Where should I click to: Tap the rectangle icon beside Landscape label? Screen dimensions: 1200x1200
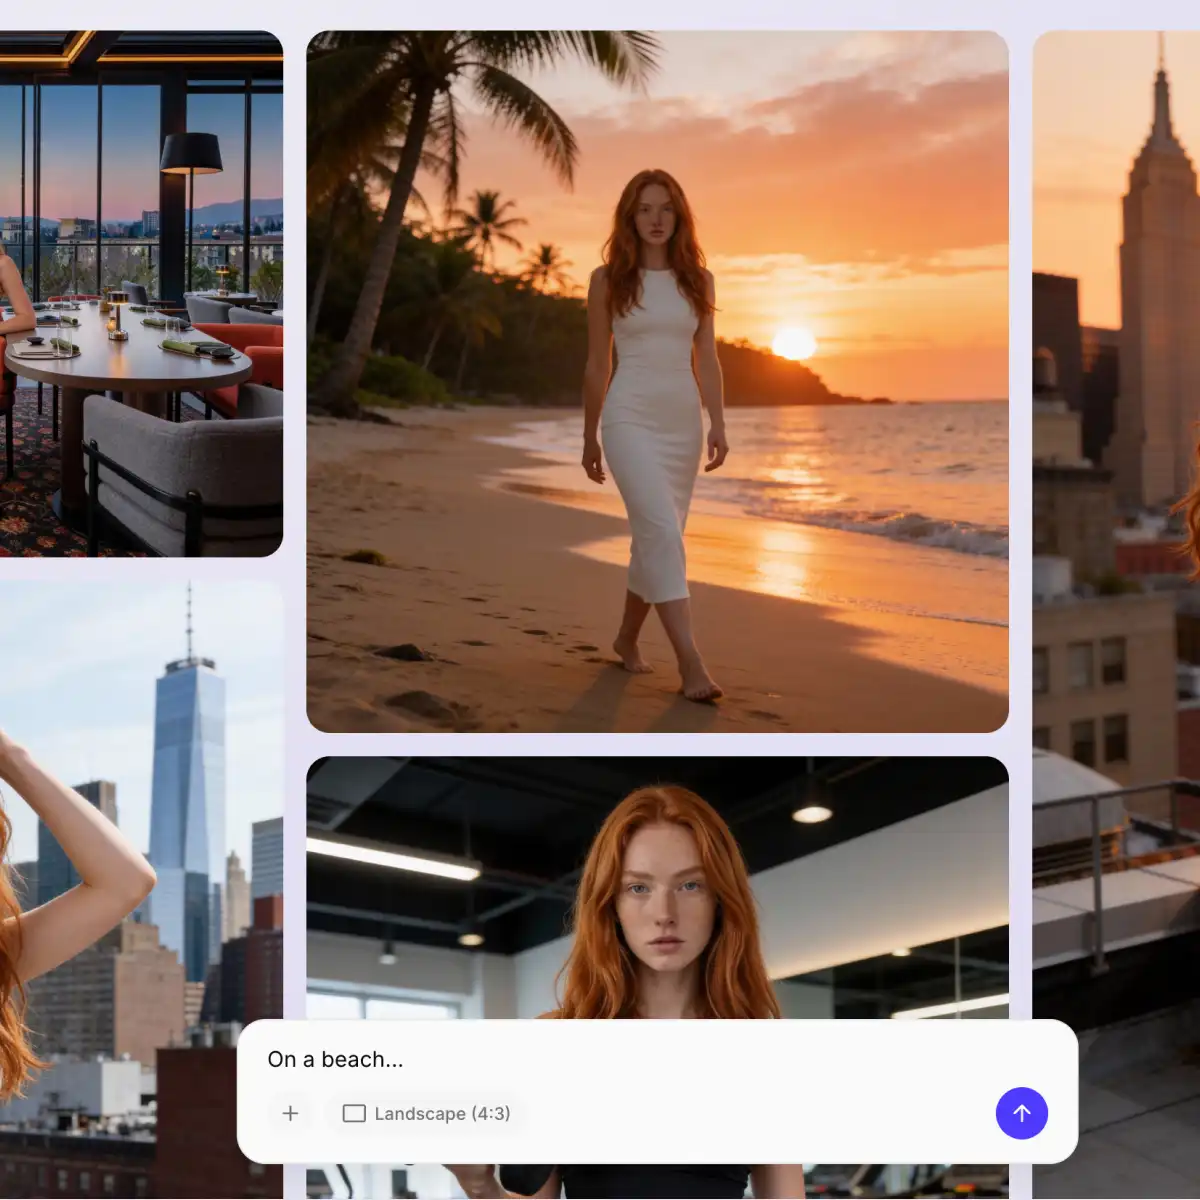point(353,1113)
